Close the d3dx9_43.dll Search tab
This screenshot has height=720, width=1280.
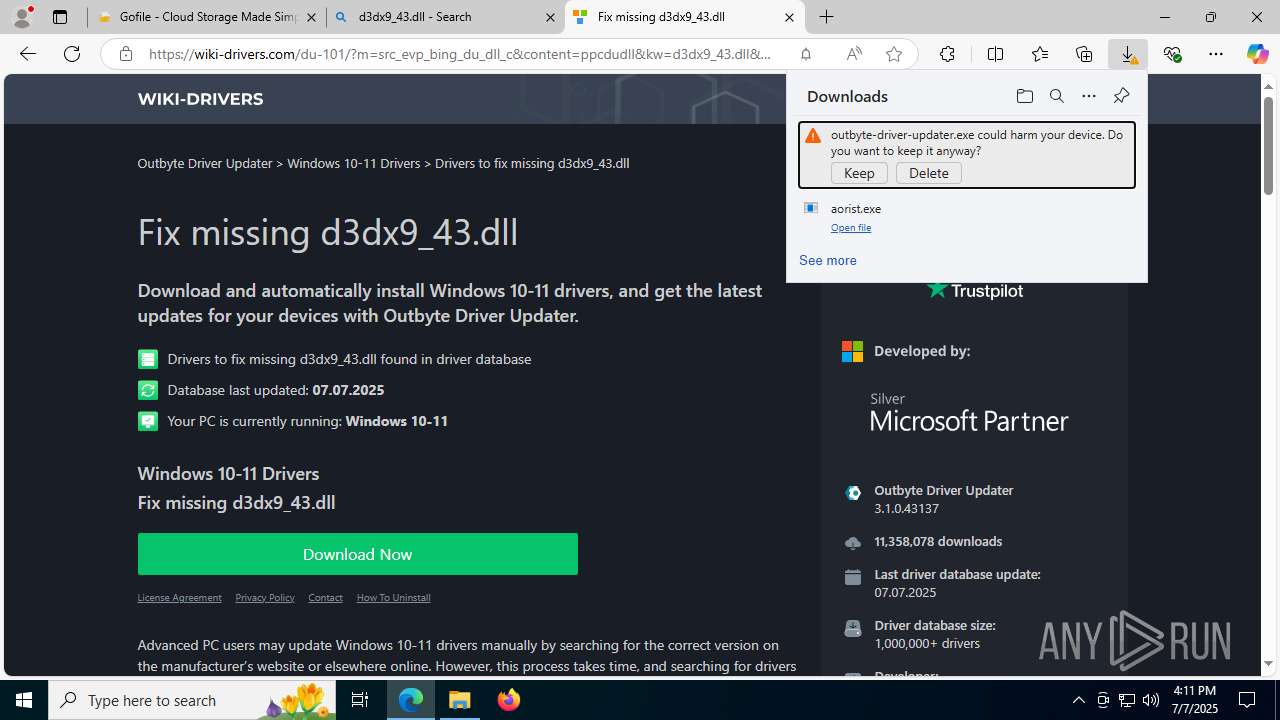[550, 17]
